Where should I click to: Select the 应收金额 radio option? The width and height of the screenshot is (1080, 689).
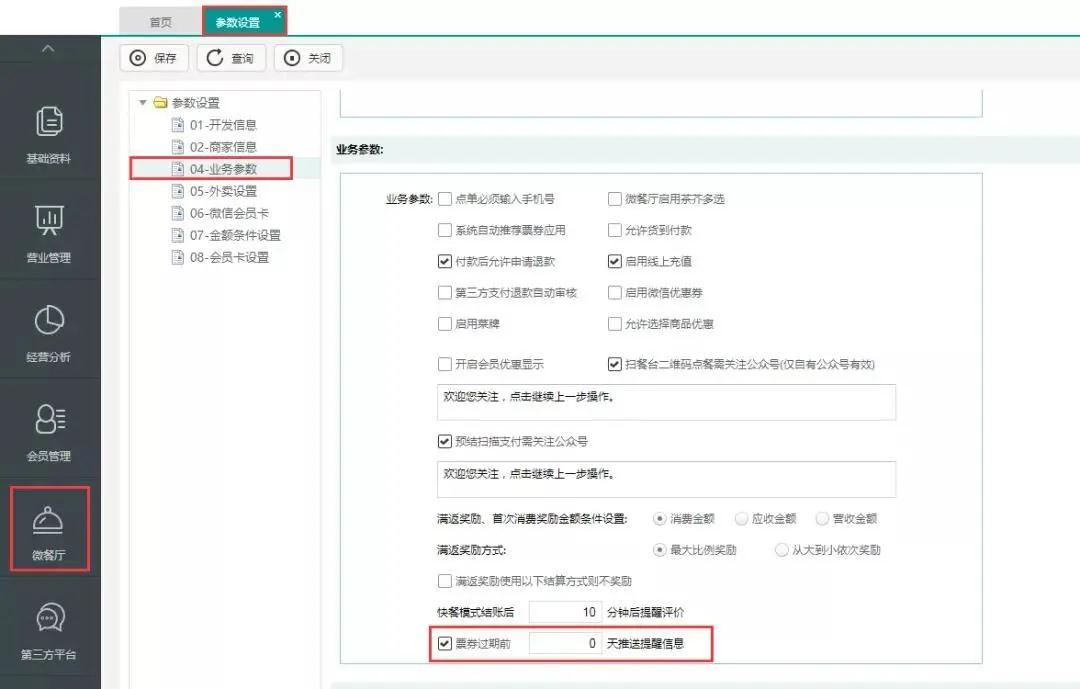pos(741,519)
